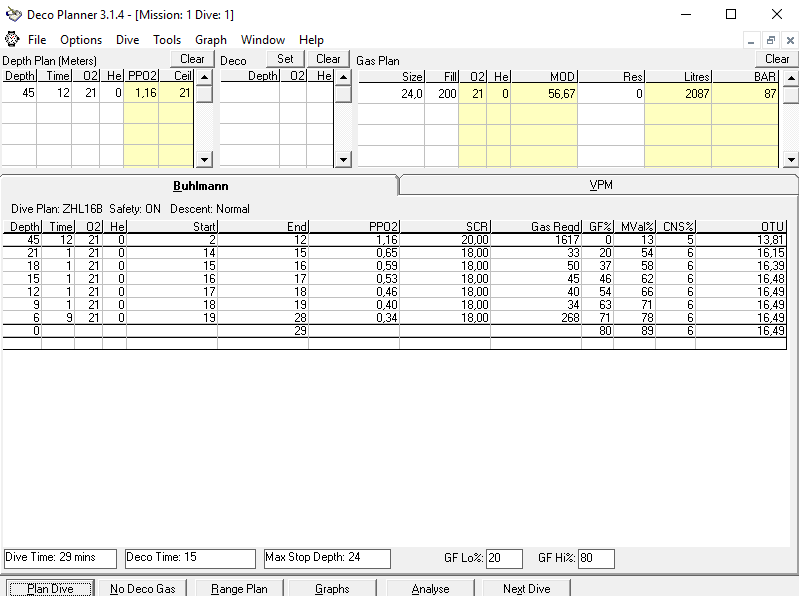The image size is (799, 596).
Task: Open the document system menu icon beside File
Action: 12,39
